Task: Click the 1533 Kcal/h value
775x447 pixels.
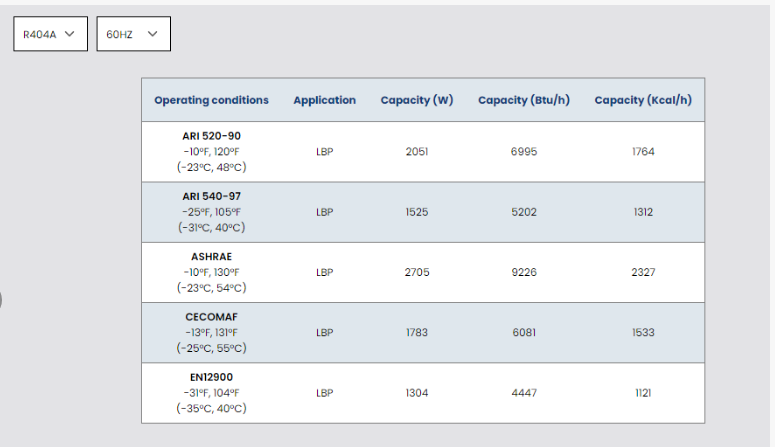Action: pos(643,333)
